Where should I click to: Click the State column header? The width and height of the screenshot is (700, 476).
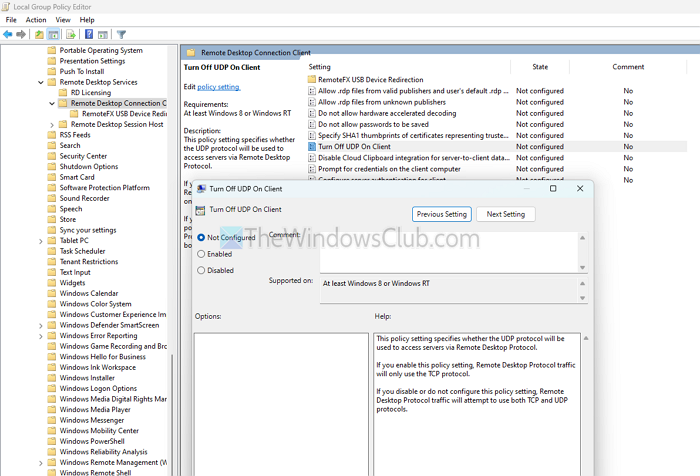[540, 67]
